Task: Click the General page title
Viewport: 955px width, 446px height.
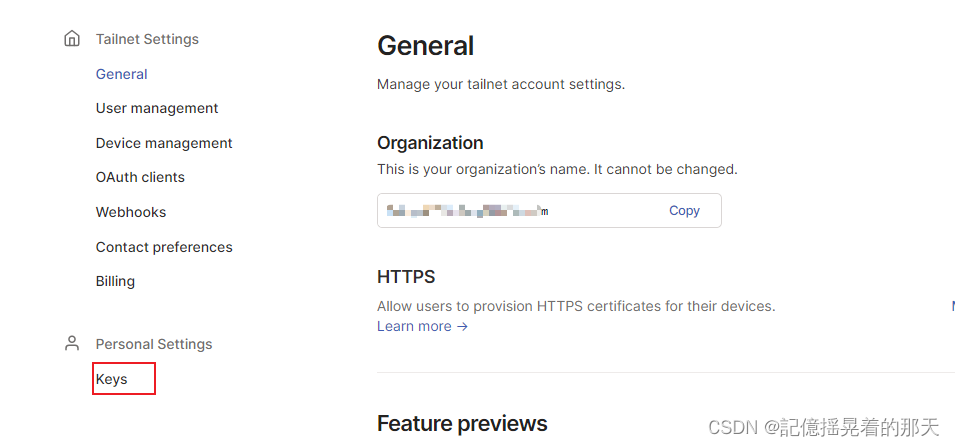Action: point(426,46)
